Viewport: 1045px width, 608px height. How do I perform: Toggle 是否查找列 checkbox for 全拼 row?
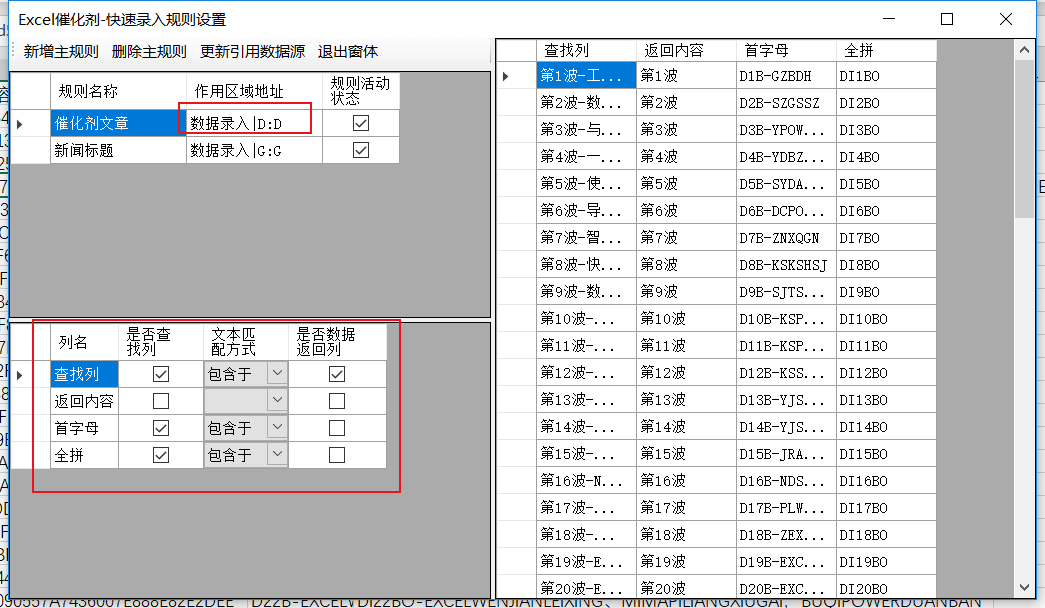161,455
